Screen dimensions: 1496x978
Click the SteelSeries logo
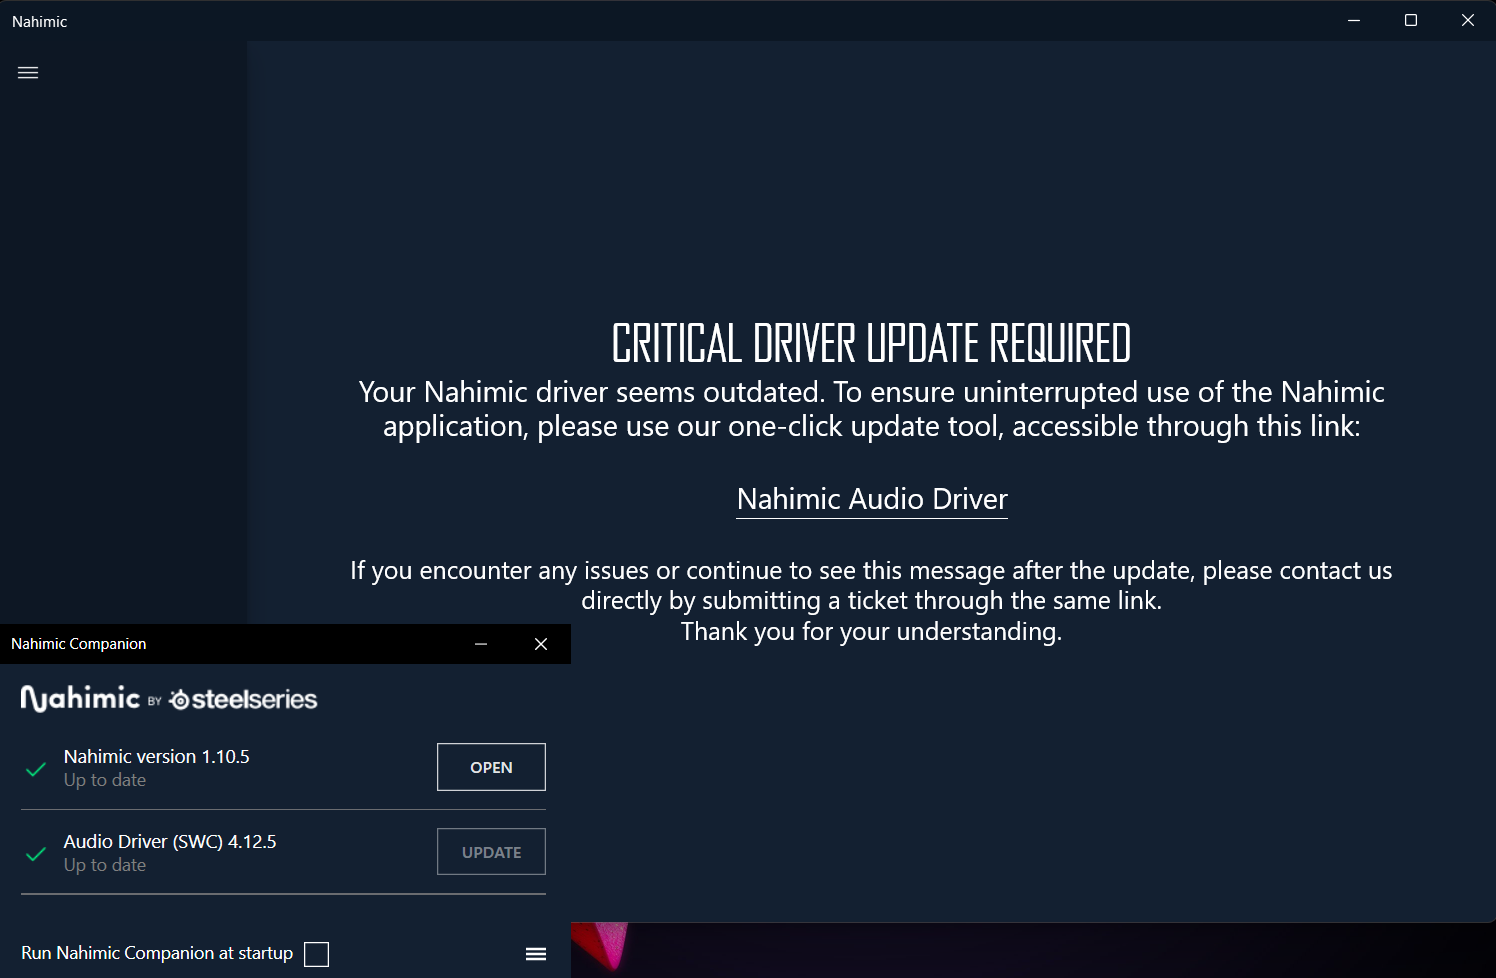[243, 700]
